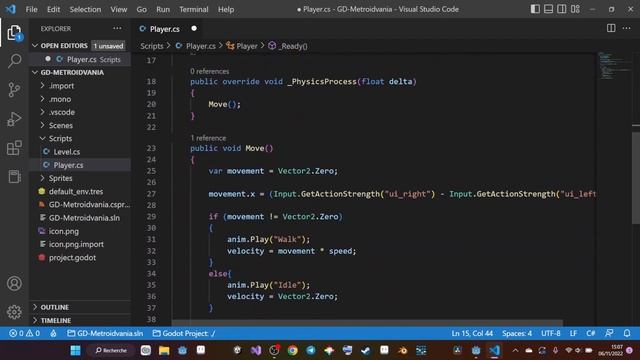Open the Accounts icon in activity bar
Image resolution: width=640 pixels, height=360 pixels.
pyautogui.click(x=14, y=283)
